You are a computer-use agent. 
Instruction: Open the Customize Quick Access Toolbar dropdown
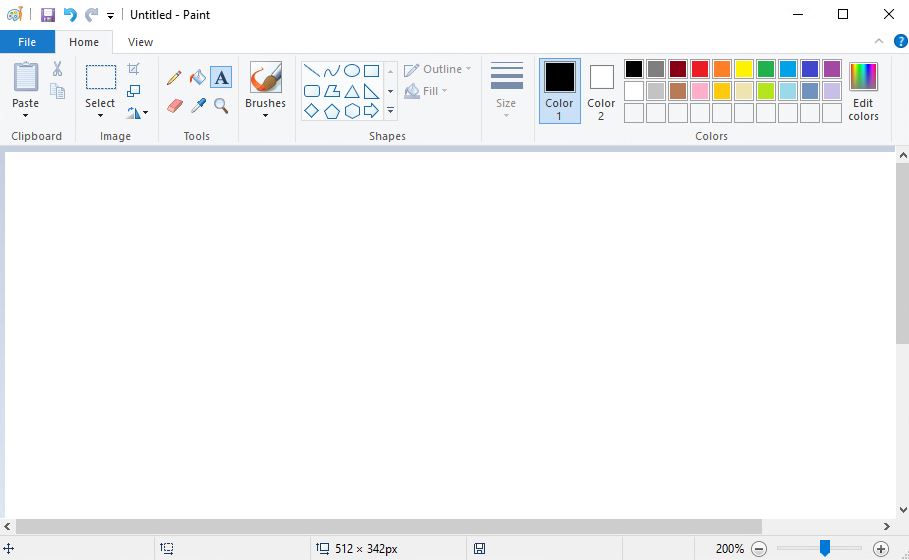[110, 16]
